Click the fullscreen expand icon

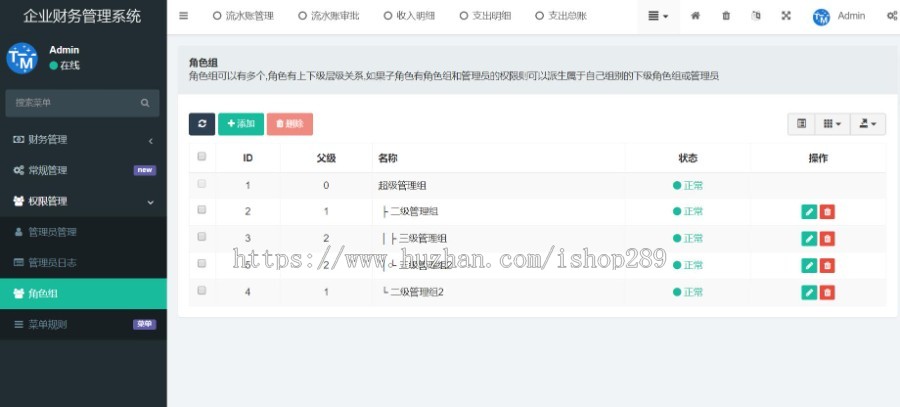click(x=786, y=16)
